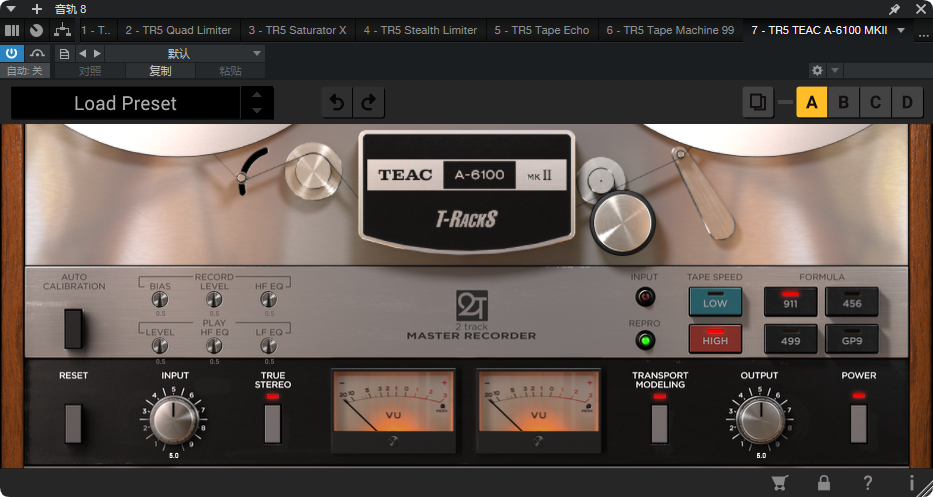The height and width of the screenshot is (497, 933).
Task: Click the 自动: 关 automation button
Action: tap(25, 71)
